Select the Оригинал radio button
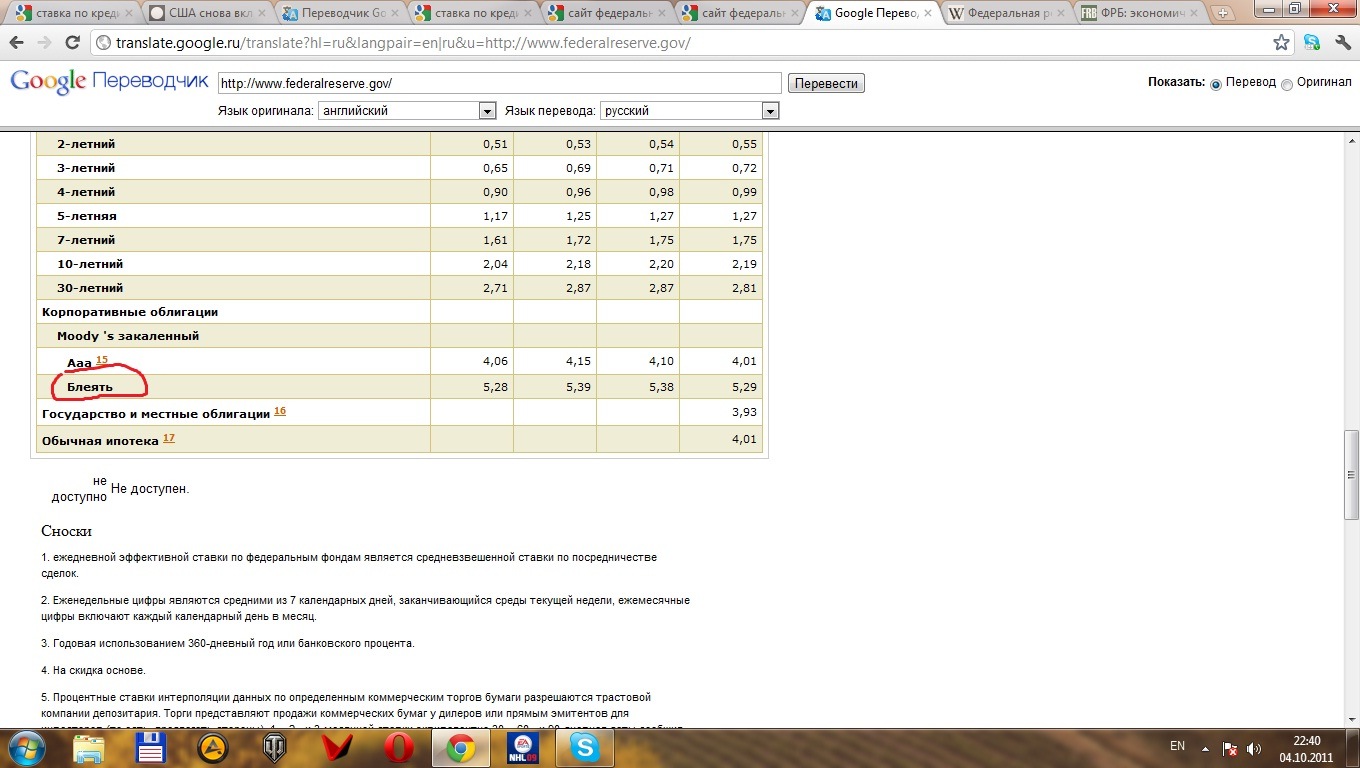The height and width of the screenshot is (768, 1360). click(x=1287, y=84)
